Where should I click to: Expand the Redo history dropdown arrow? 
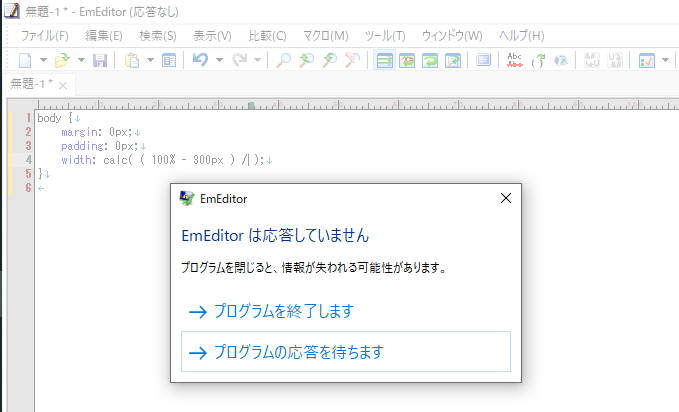tap(257, 60)
